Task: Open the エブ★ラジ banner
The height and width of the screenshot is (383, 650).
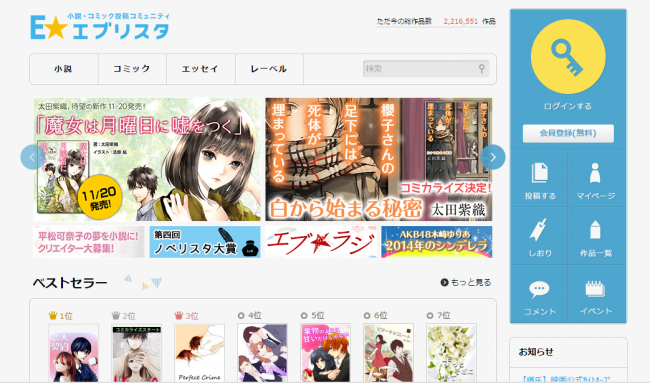Action: (321, 242)
